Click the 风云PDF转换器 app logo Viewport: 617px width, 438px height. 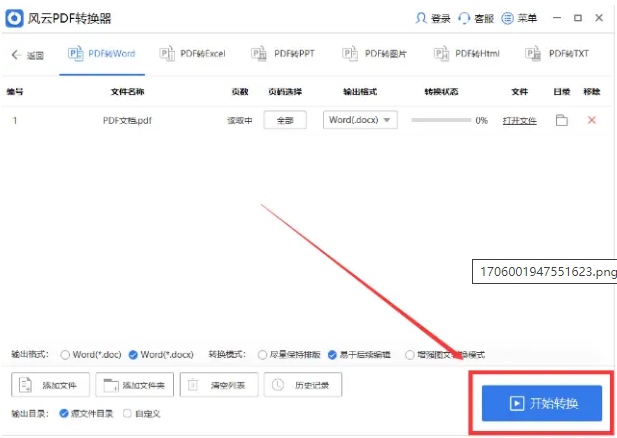[x=14, y=18]
